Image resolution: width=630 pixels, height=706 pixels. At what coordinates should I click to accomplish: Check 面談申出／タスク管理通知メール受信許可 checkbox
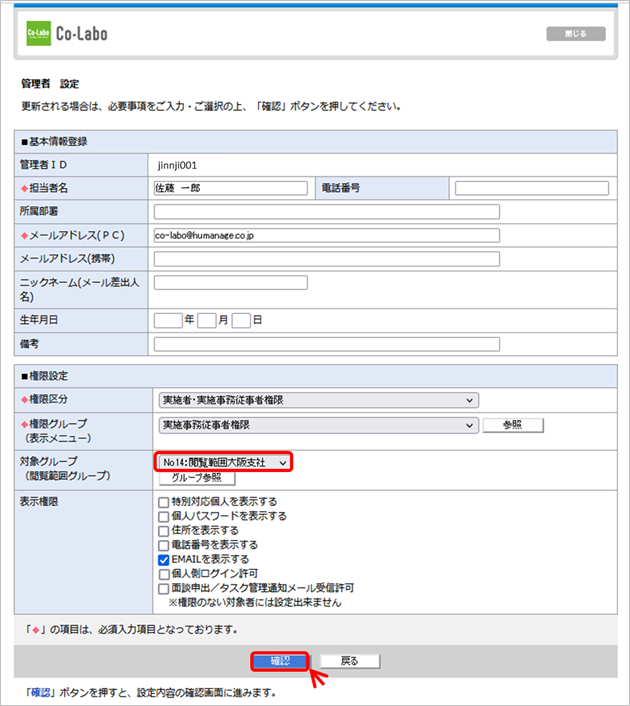click(x=164, y=589)
